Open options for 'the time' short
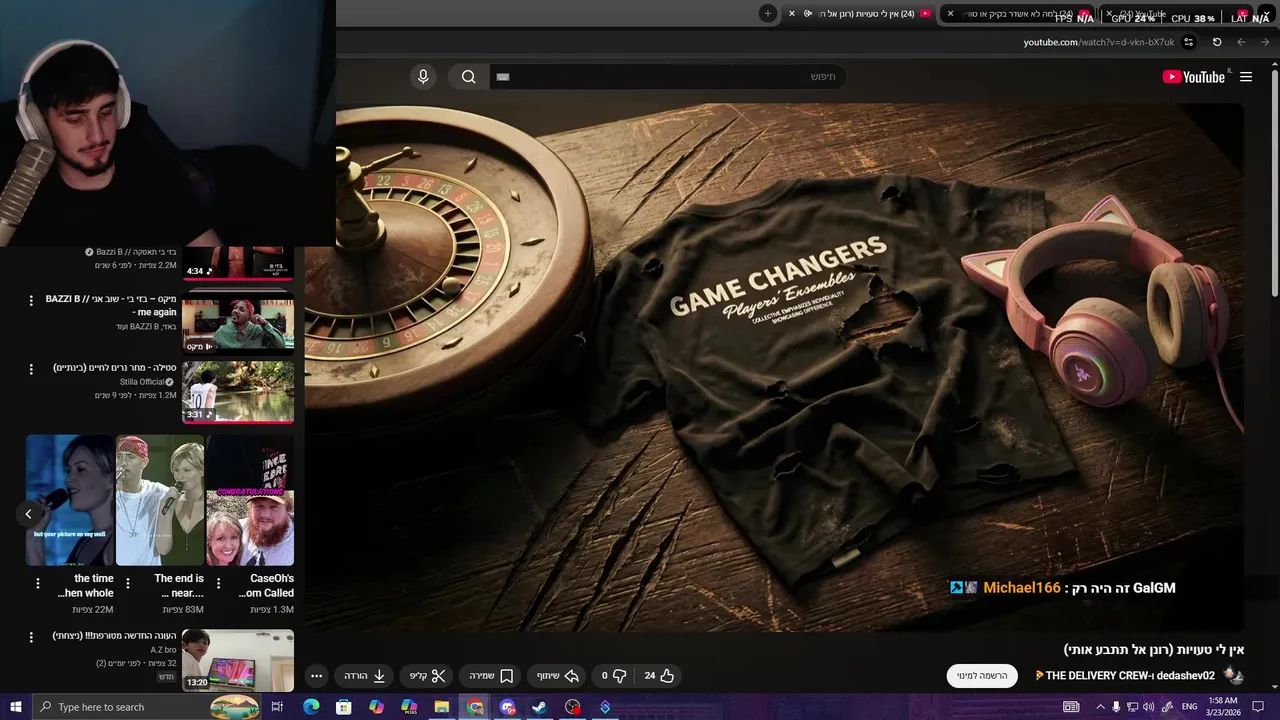This screenshot has height=720, width=1280. pos(38,583)
